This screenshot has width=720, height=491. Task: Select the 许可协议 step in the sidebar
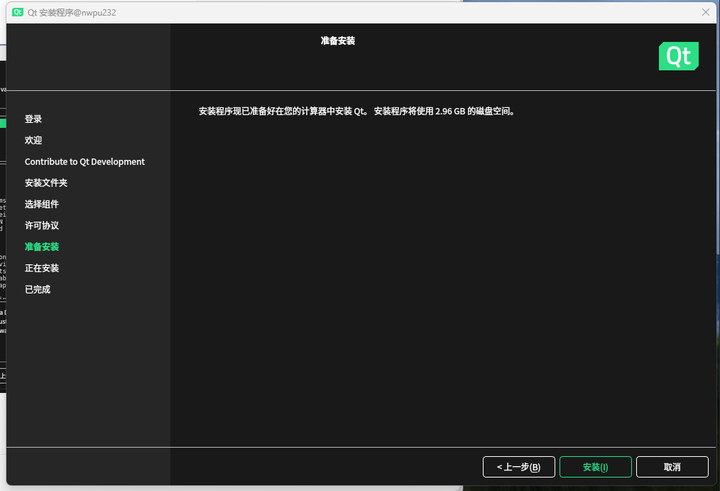(x=42, y=226)
